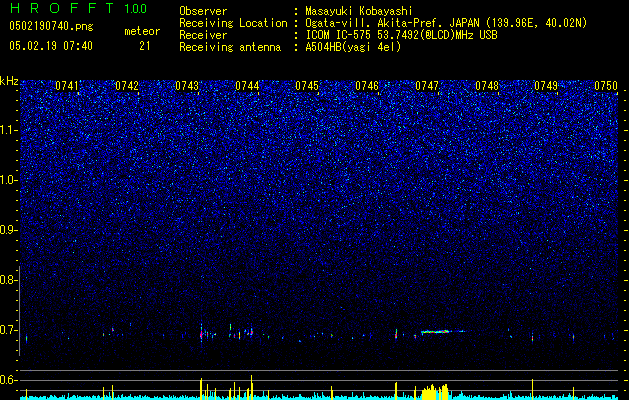
Task: Click the meteor count value 21
Action: [x=145, y=46]
